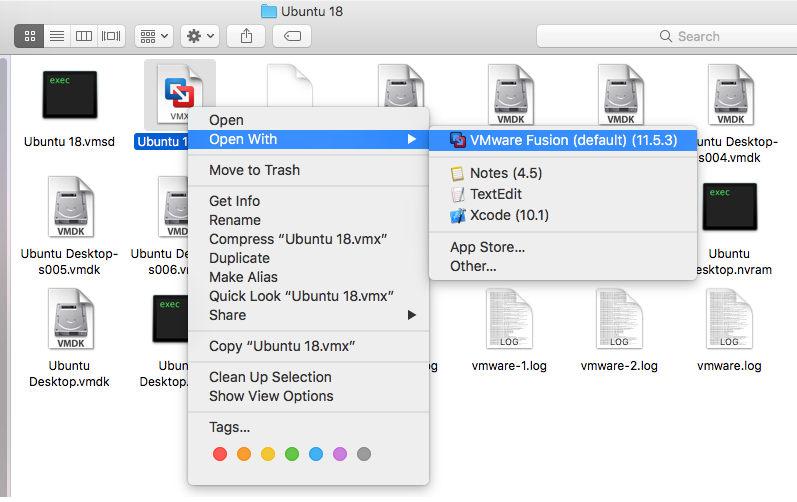Viewport: 797px width, 502px height.
Task: Expand the Open With submenu
Action: [x=308, y=139]
